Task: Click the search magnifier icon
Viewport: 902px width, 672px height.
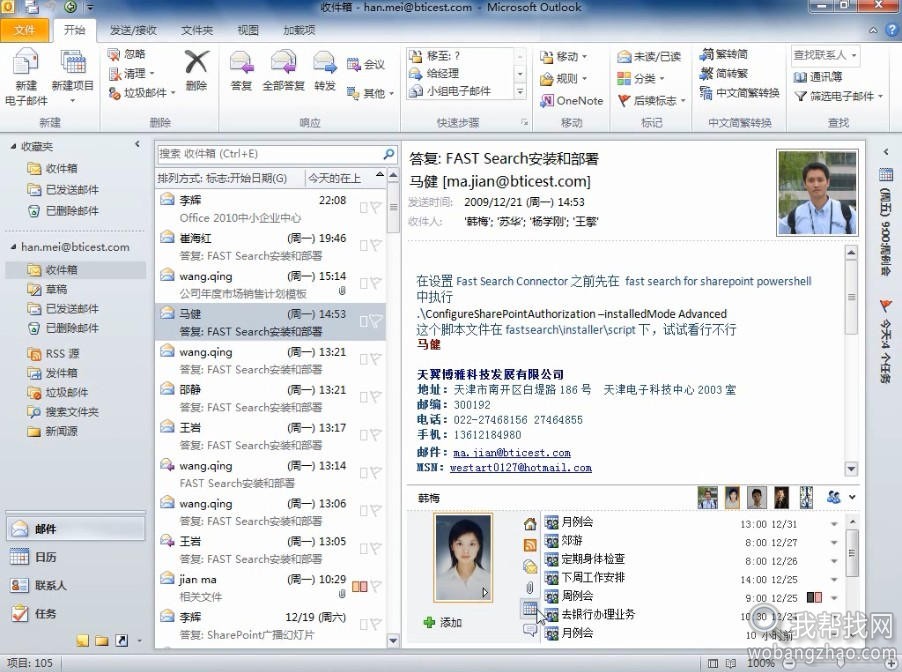Action: point(389,154)
